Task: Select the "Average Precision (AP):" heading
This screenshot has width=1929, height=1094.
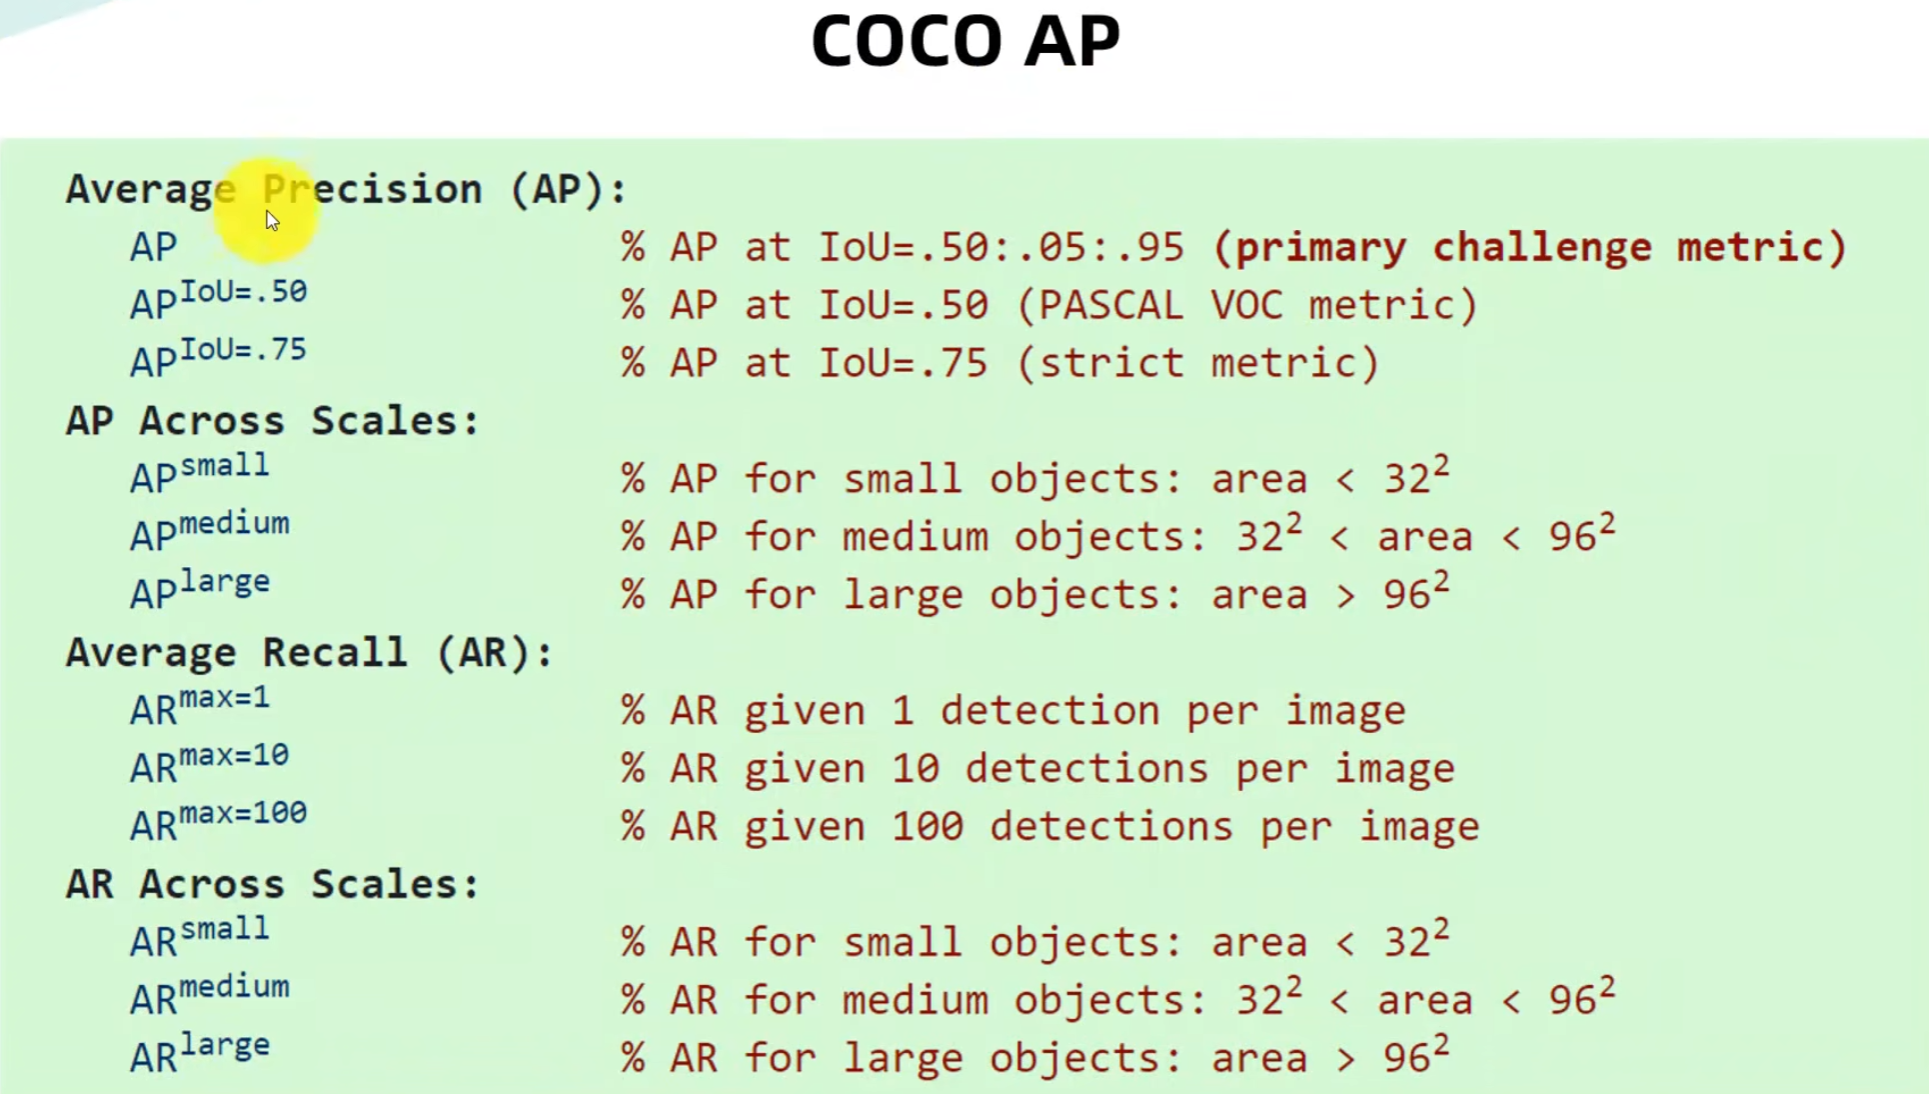Action: (346, 189)
